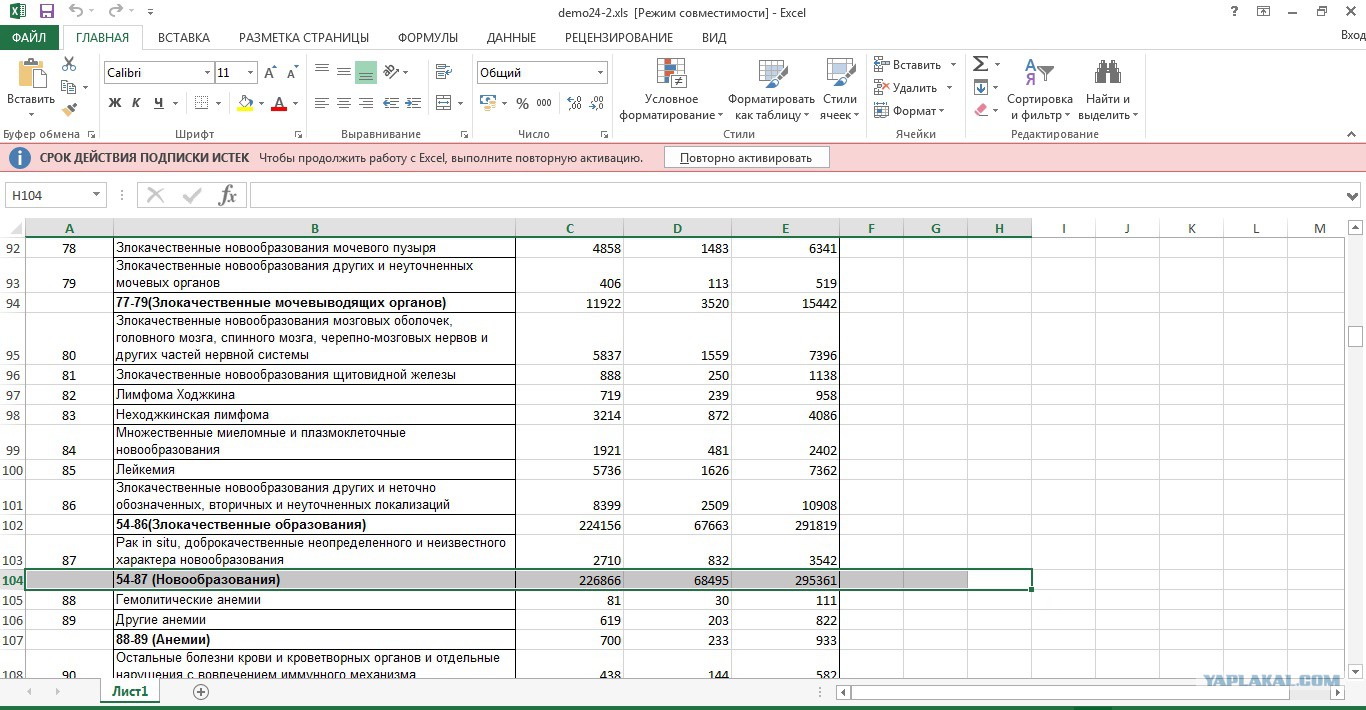Click the insert function fx icon

(x=228, y=195)
